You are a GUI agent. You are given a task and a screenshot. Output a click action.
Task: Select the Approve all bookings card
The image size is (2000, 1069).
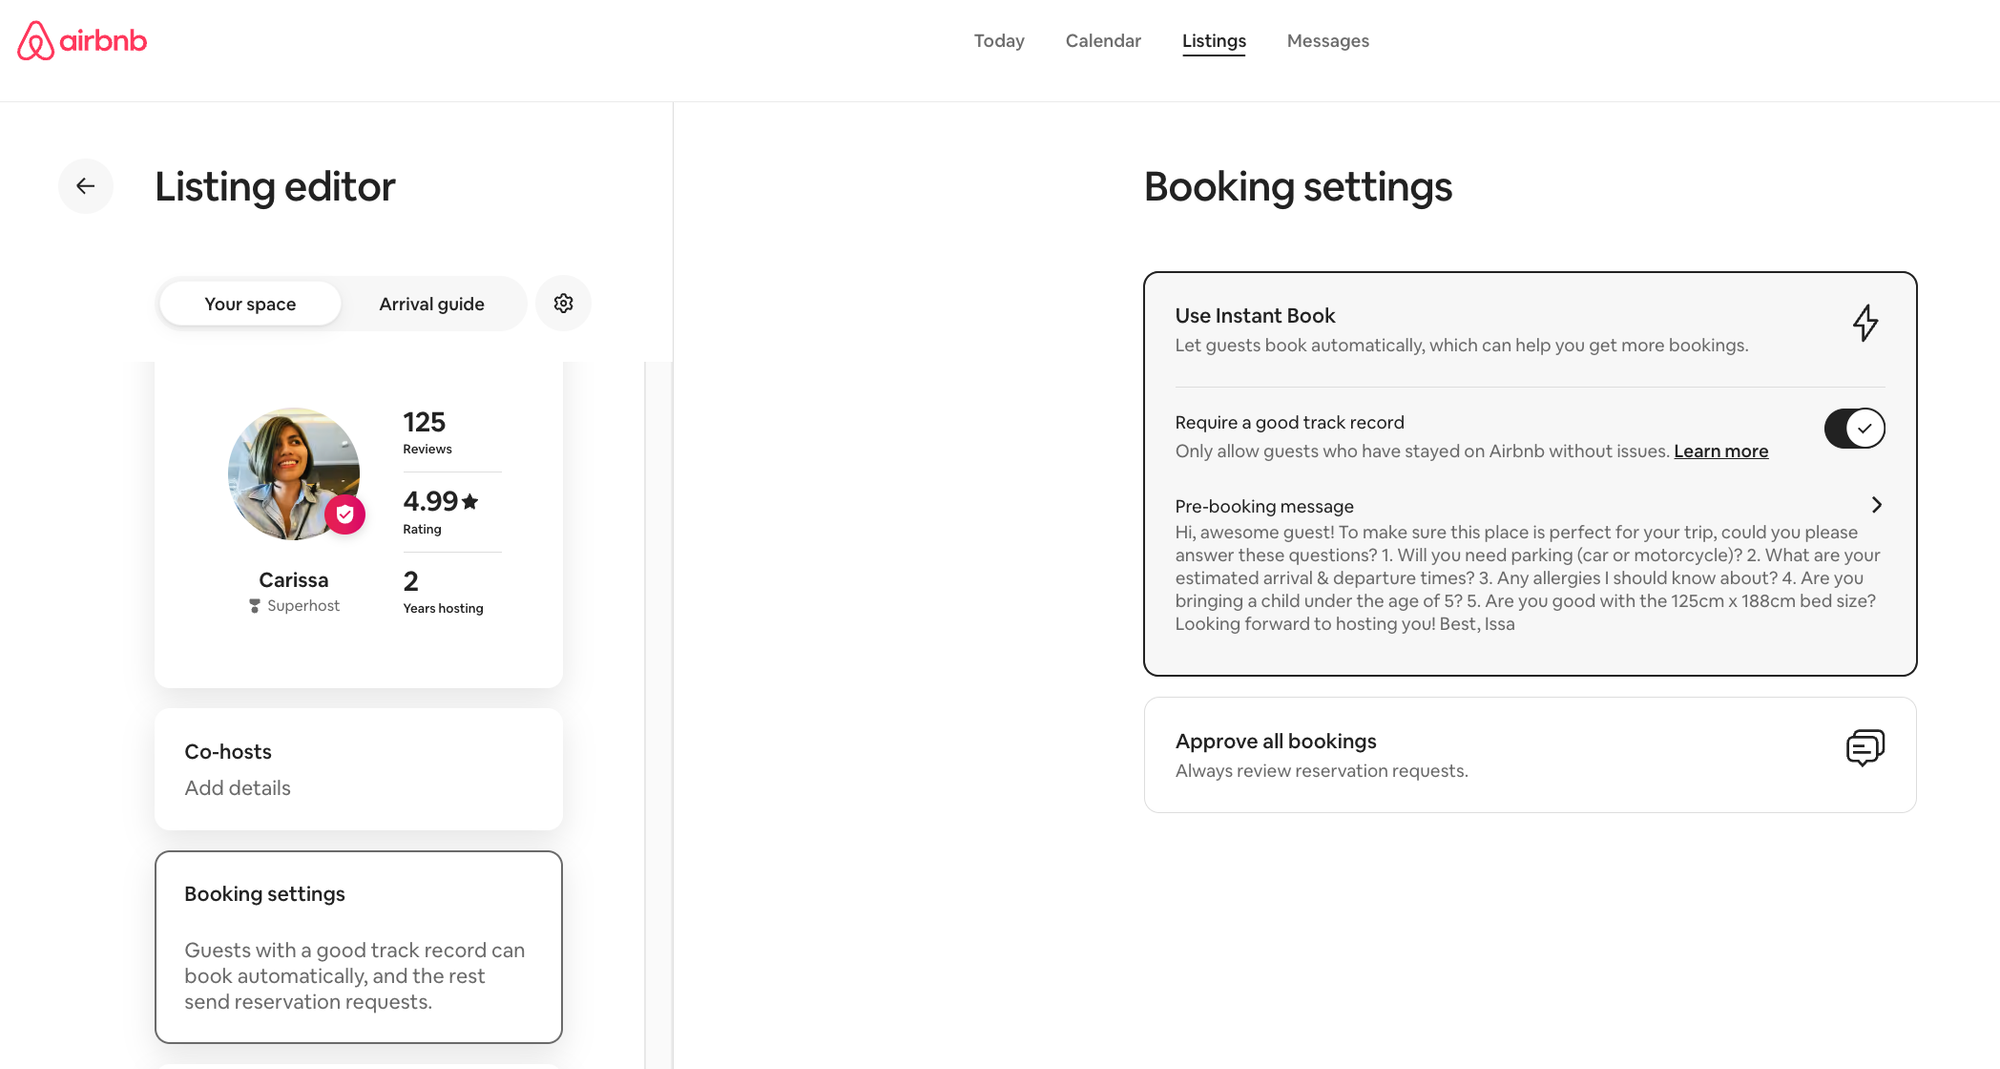click(x=1530, y=755)
